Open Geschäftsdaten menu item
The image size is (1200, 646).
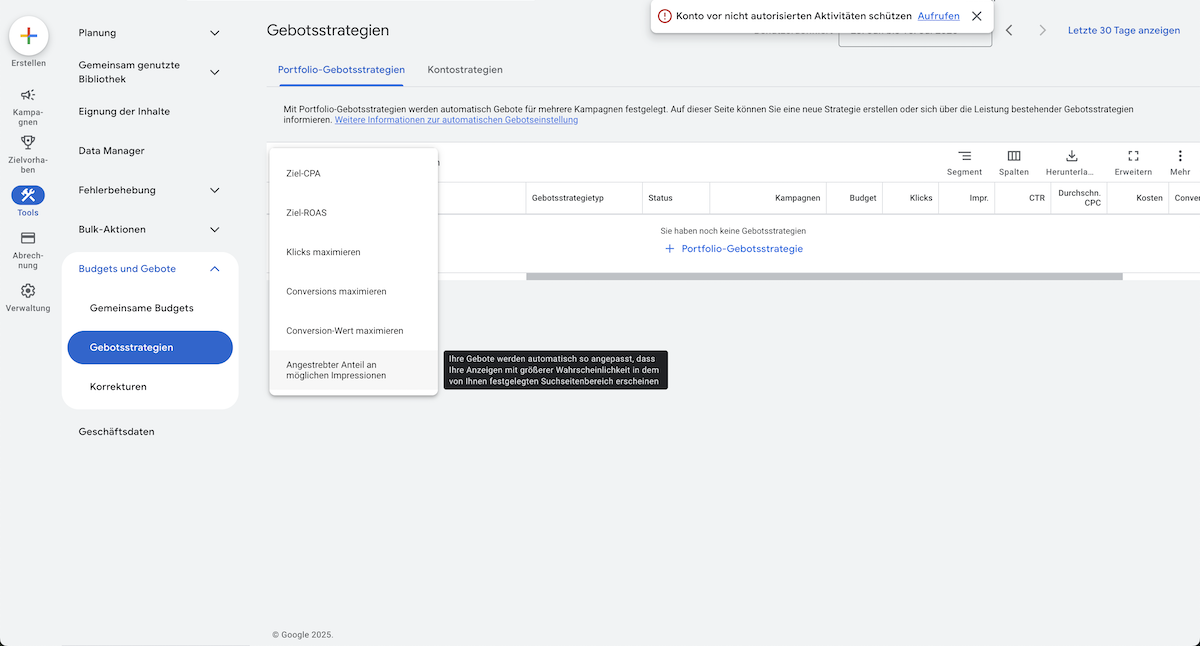tap(117, 432)
